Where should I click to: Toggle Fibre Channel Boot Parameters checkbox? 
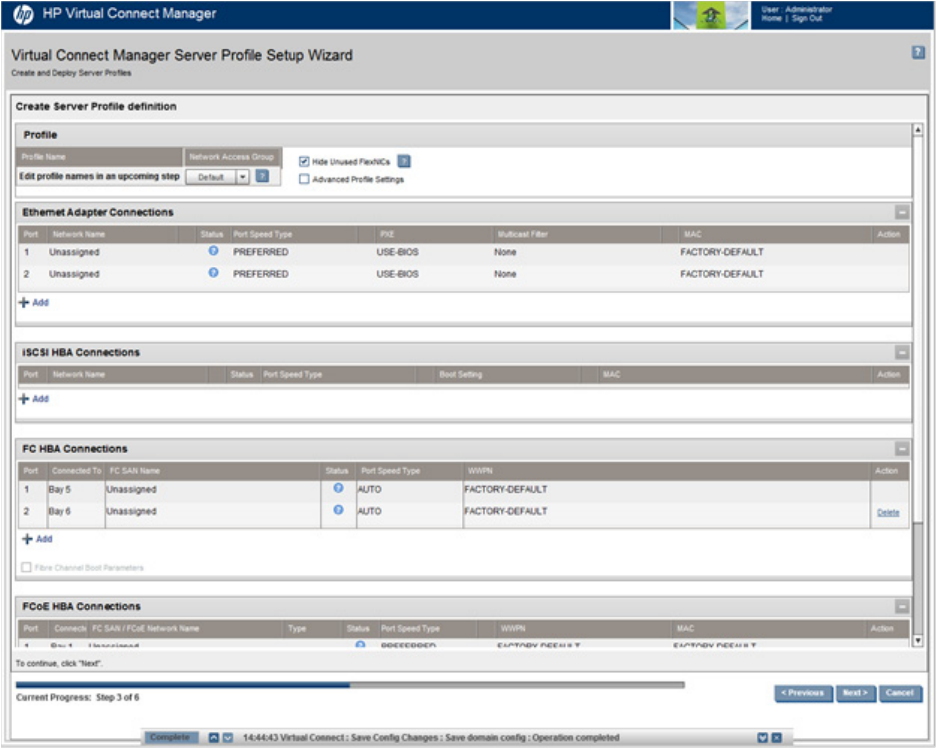pyautogui.click(x=26, y=567)
